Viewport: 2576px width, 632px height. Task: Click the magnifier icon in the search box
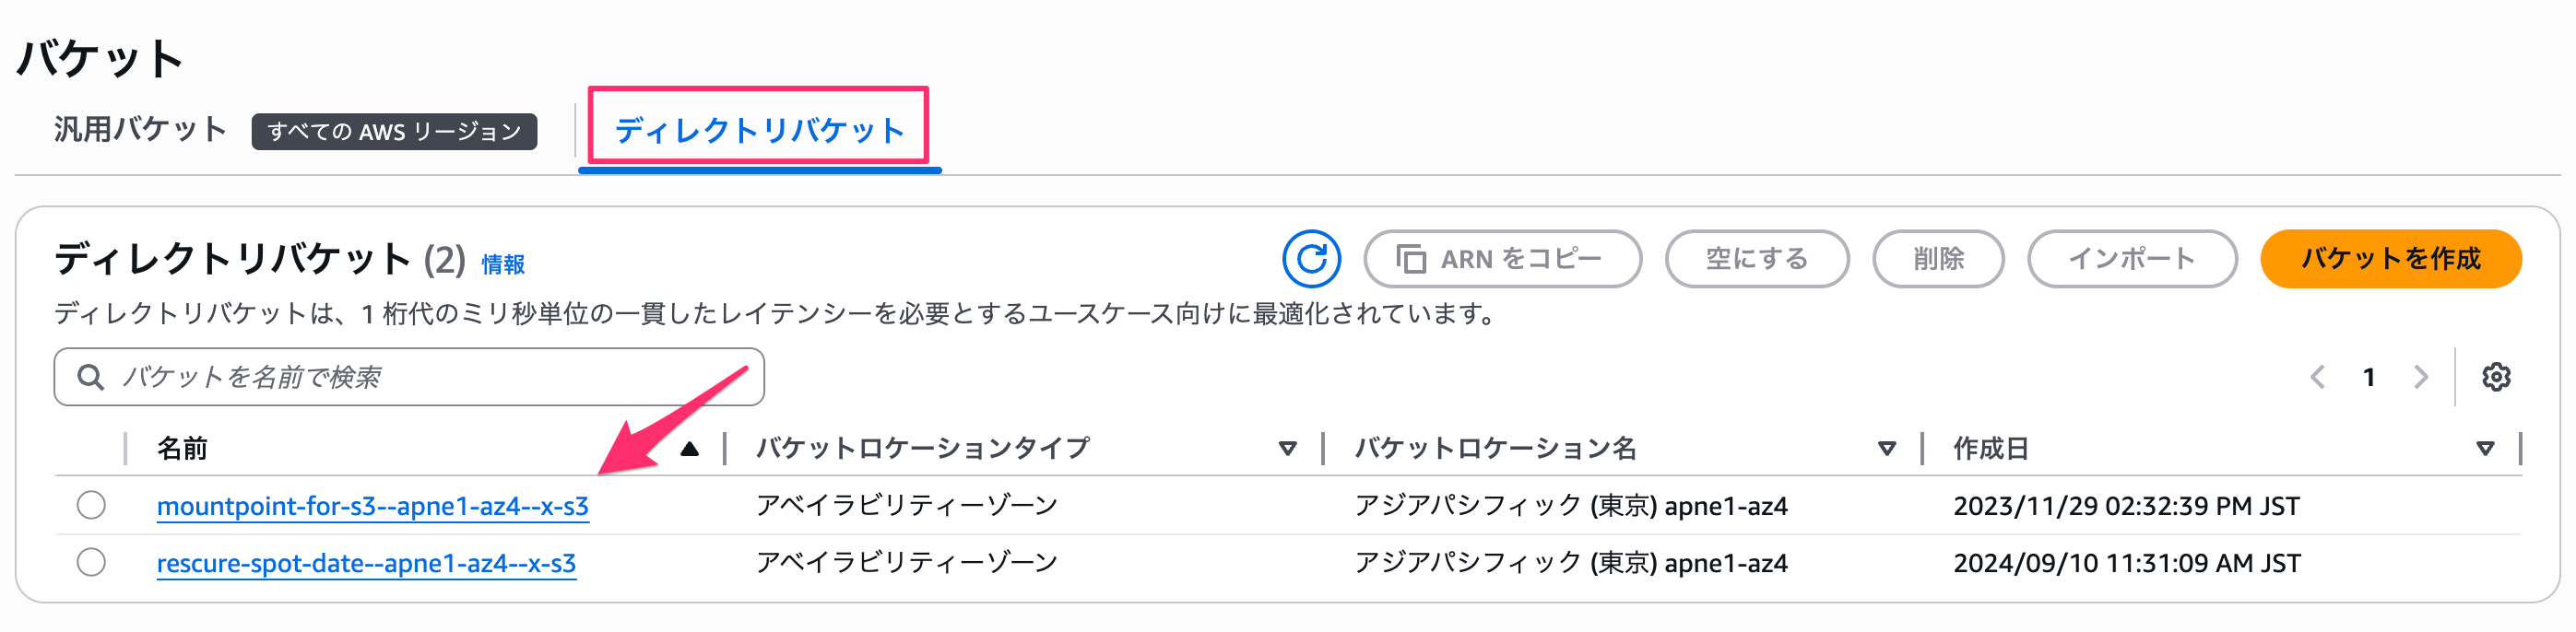click(91, 377)
